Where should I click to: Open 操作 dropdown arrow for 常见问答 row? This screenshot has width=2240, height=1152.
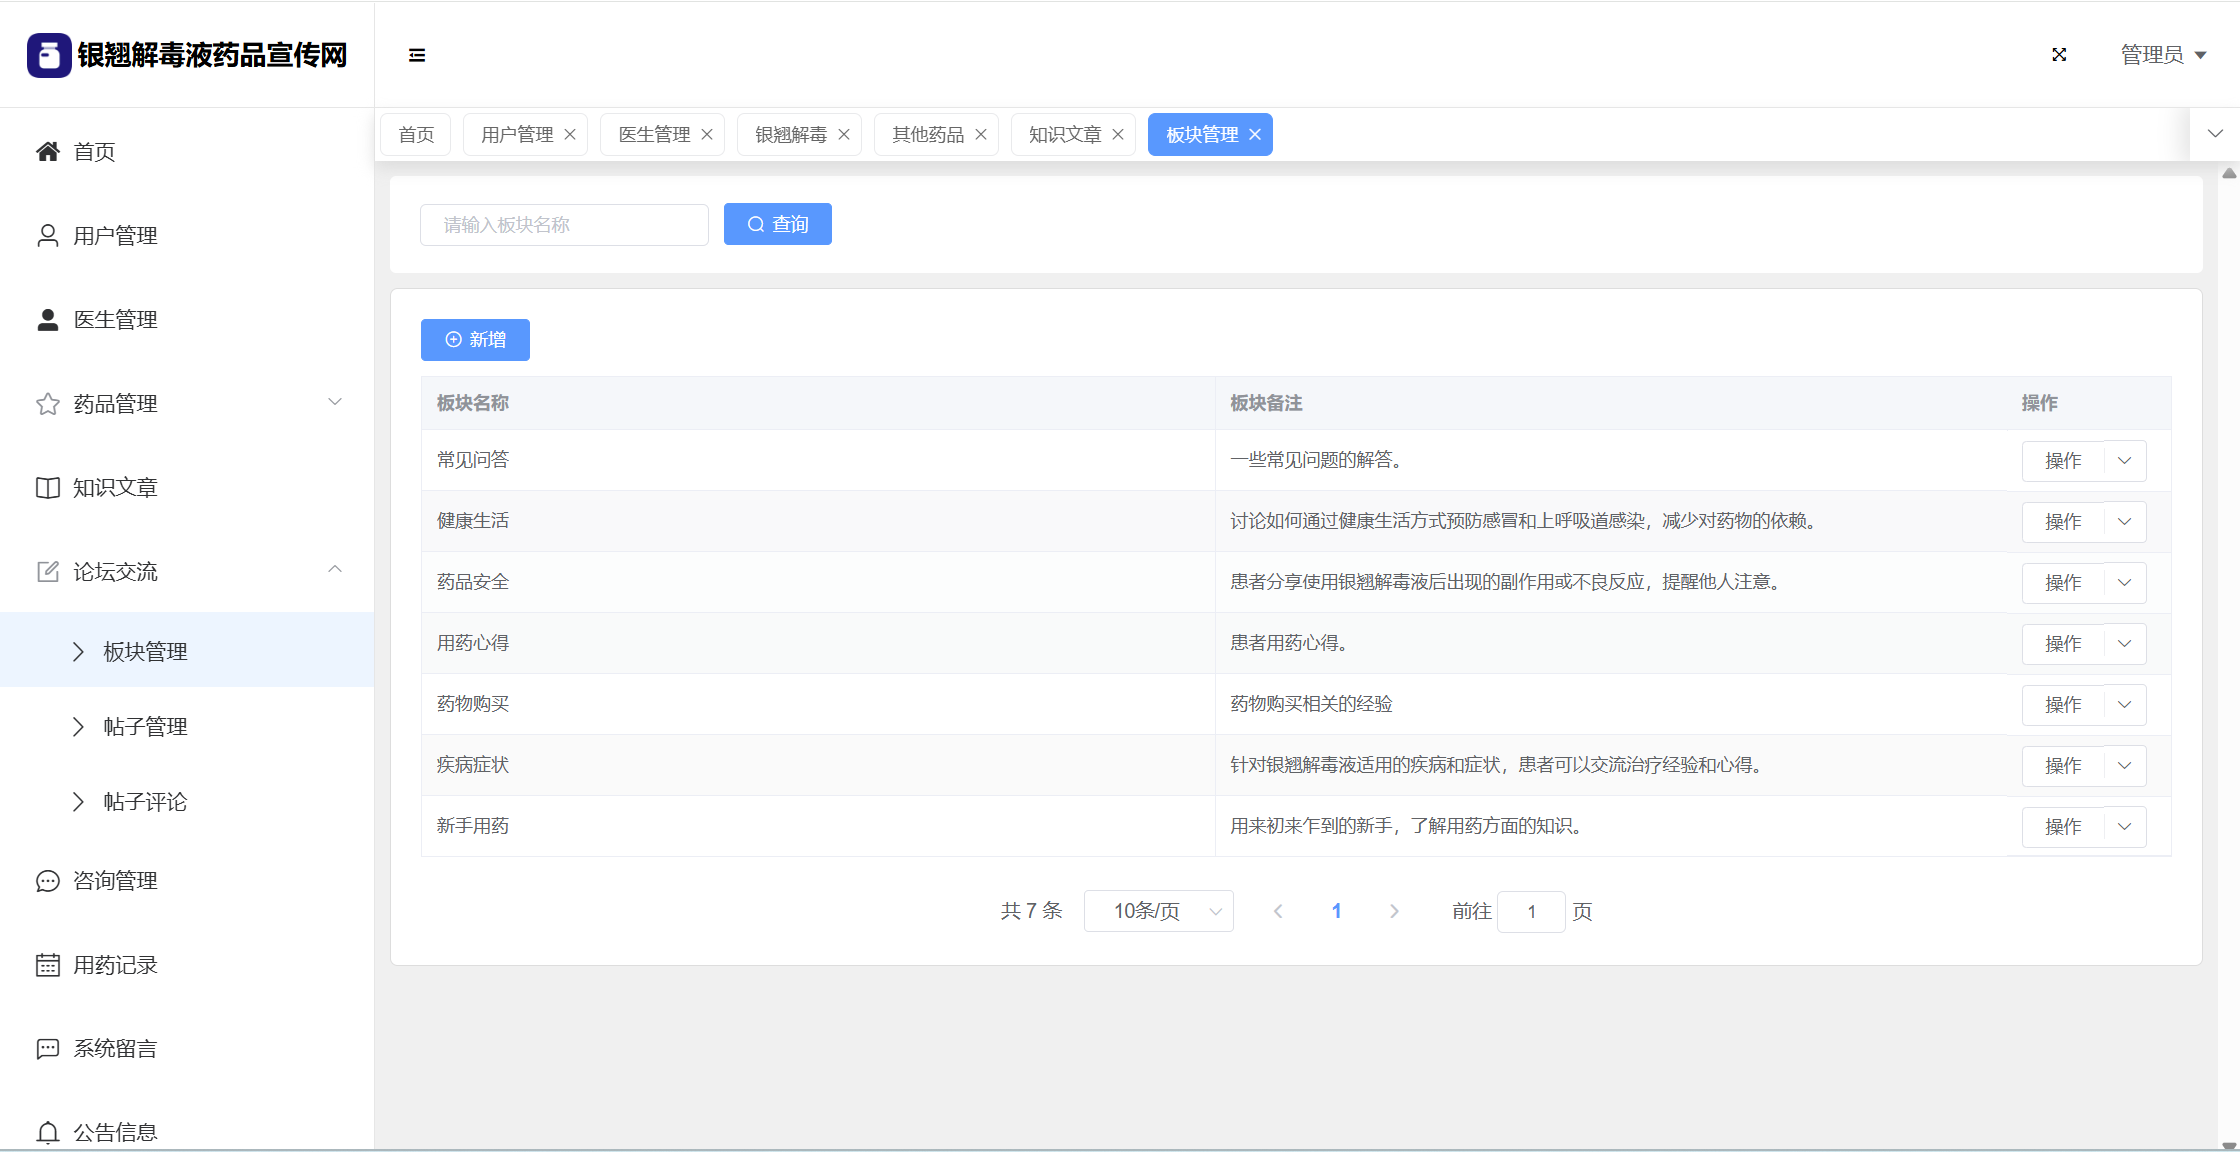coord(2125,461)
